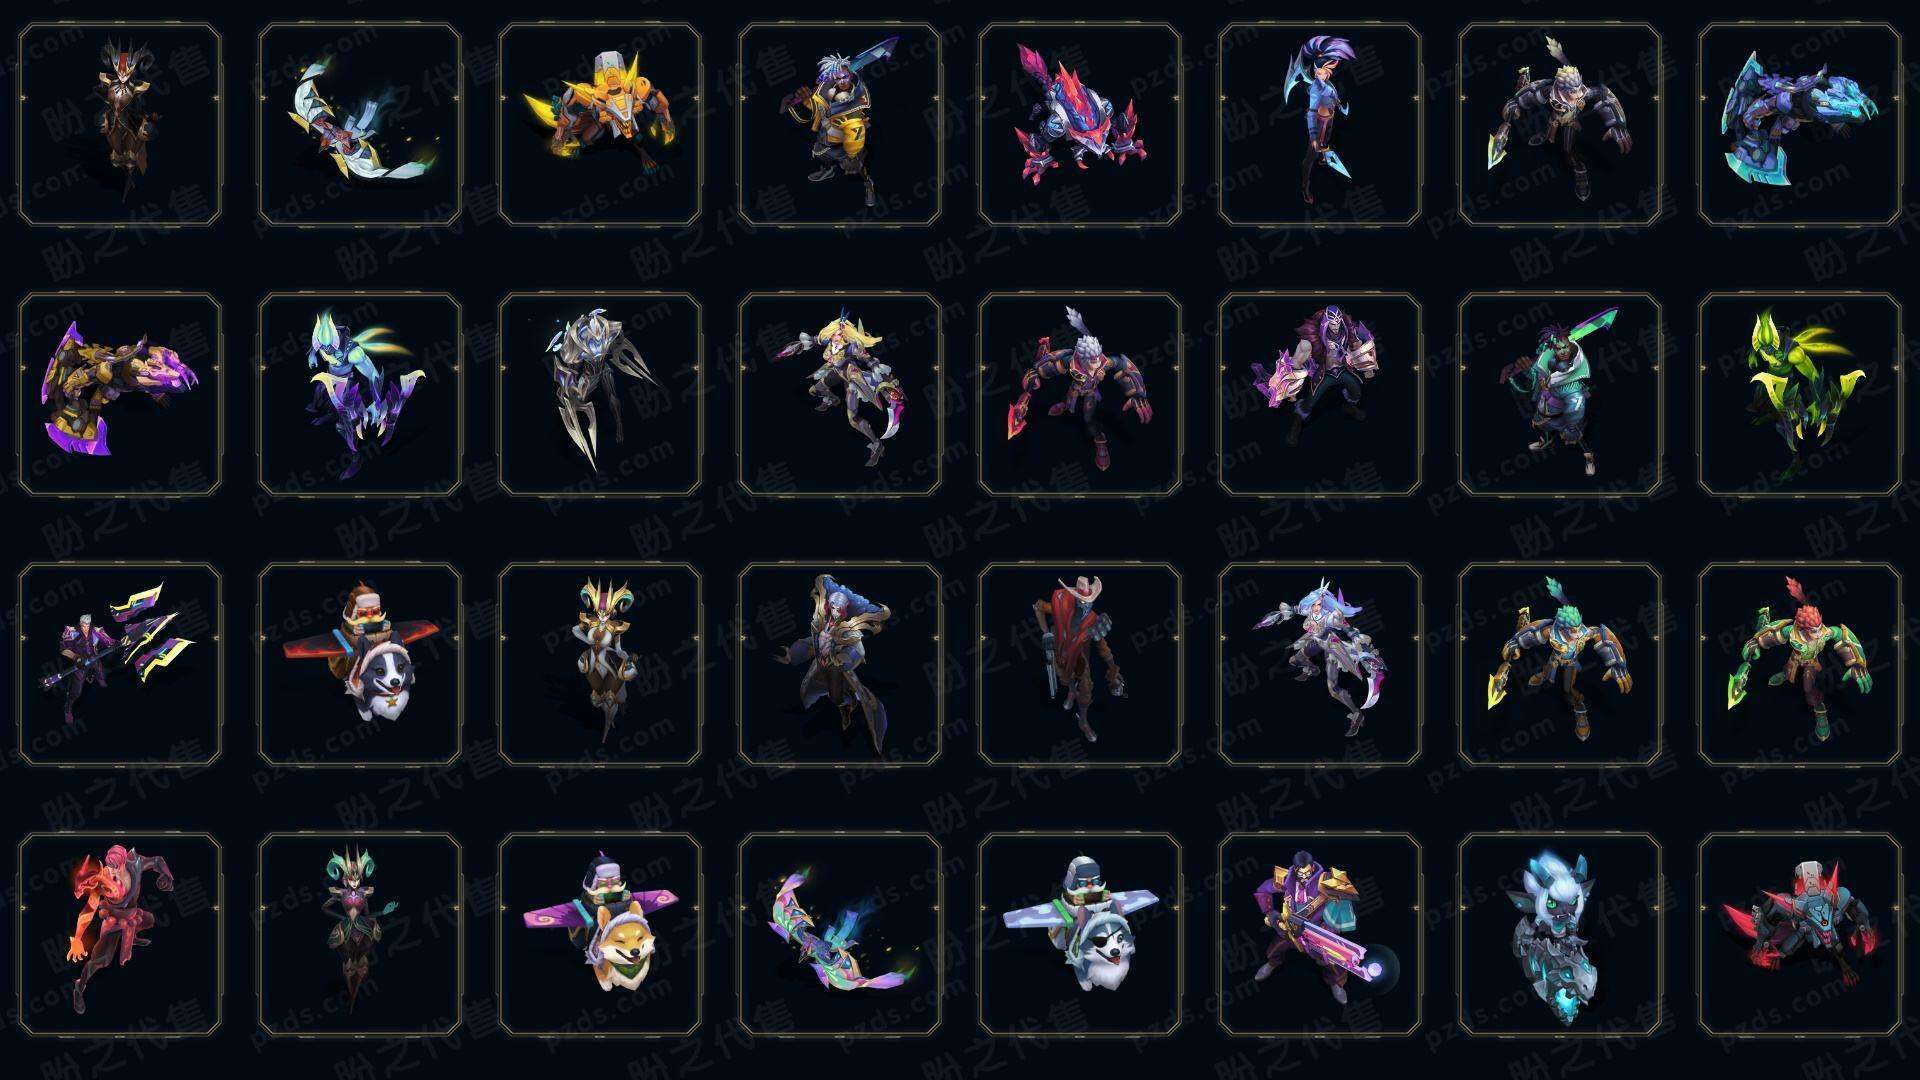Pick the spearman with floating yellow blades
Screen dimensions: 1920x1080
(x=120, y=664)
